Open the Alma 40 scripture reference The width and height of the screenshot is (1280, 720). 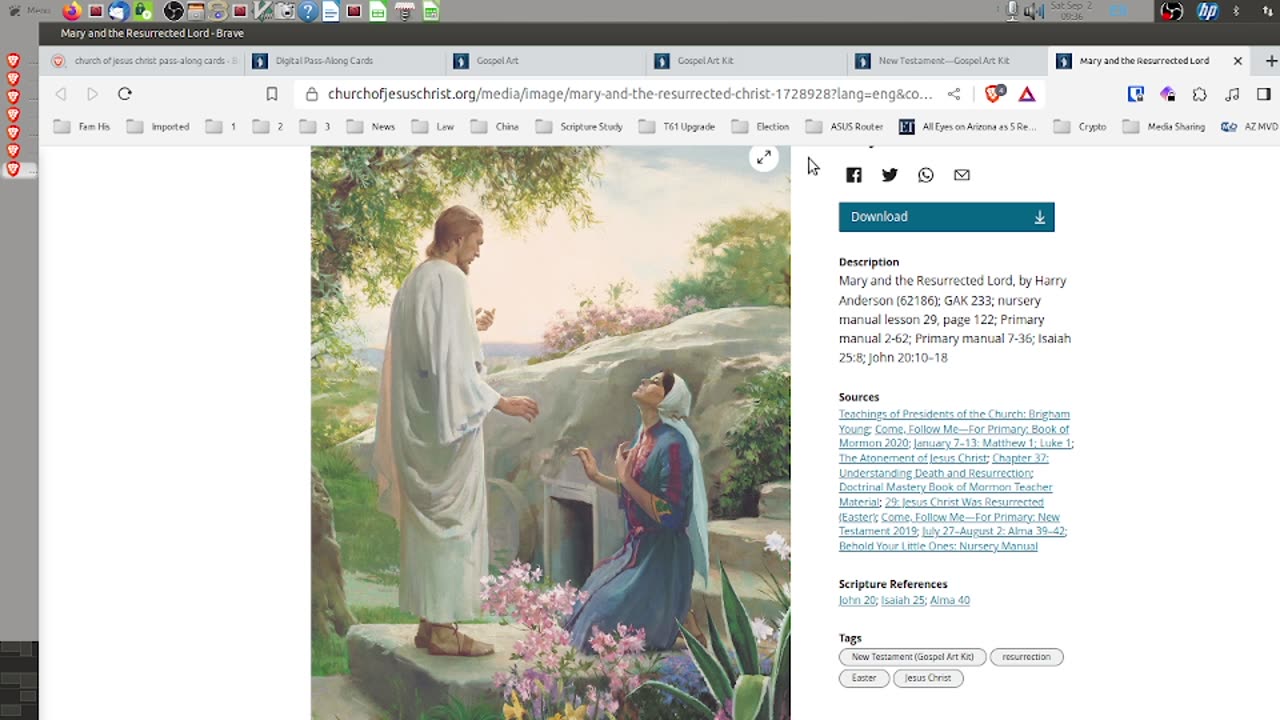pos(950,601)
